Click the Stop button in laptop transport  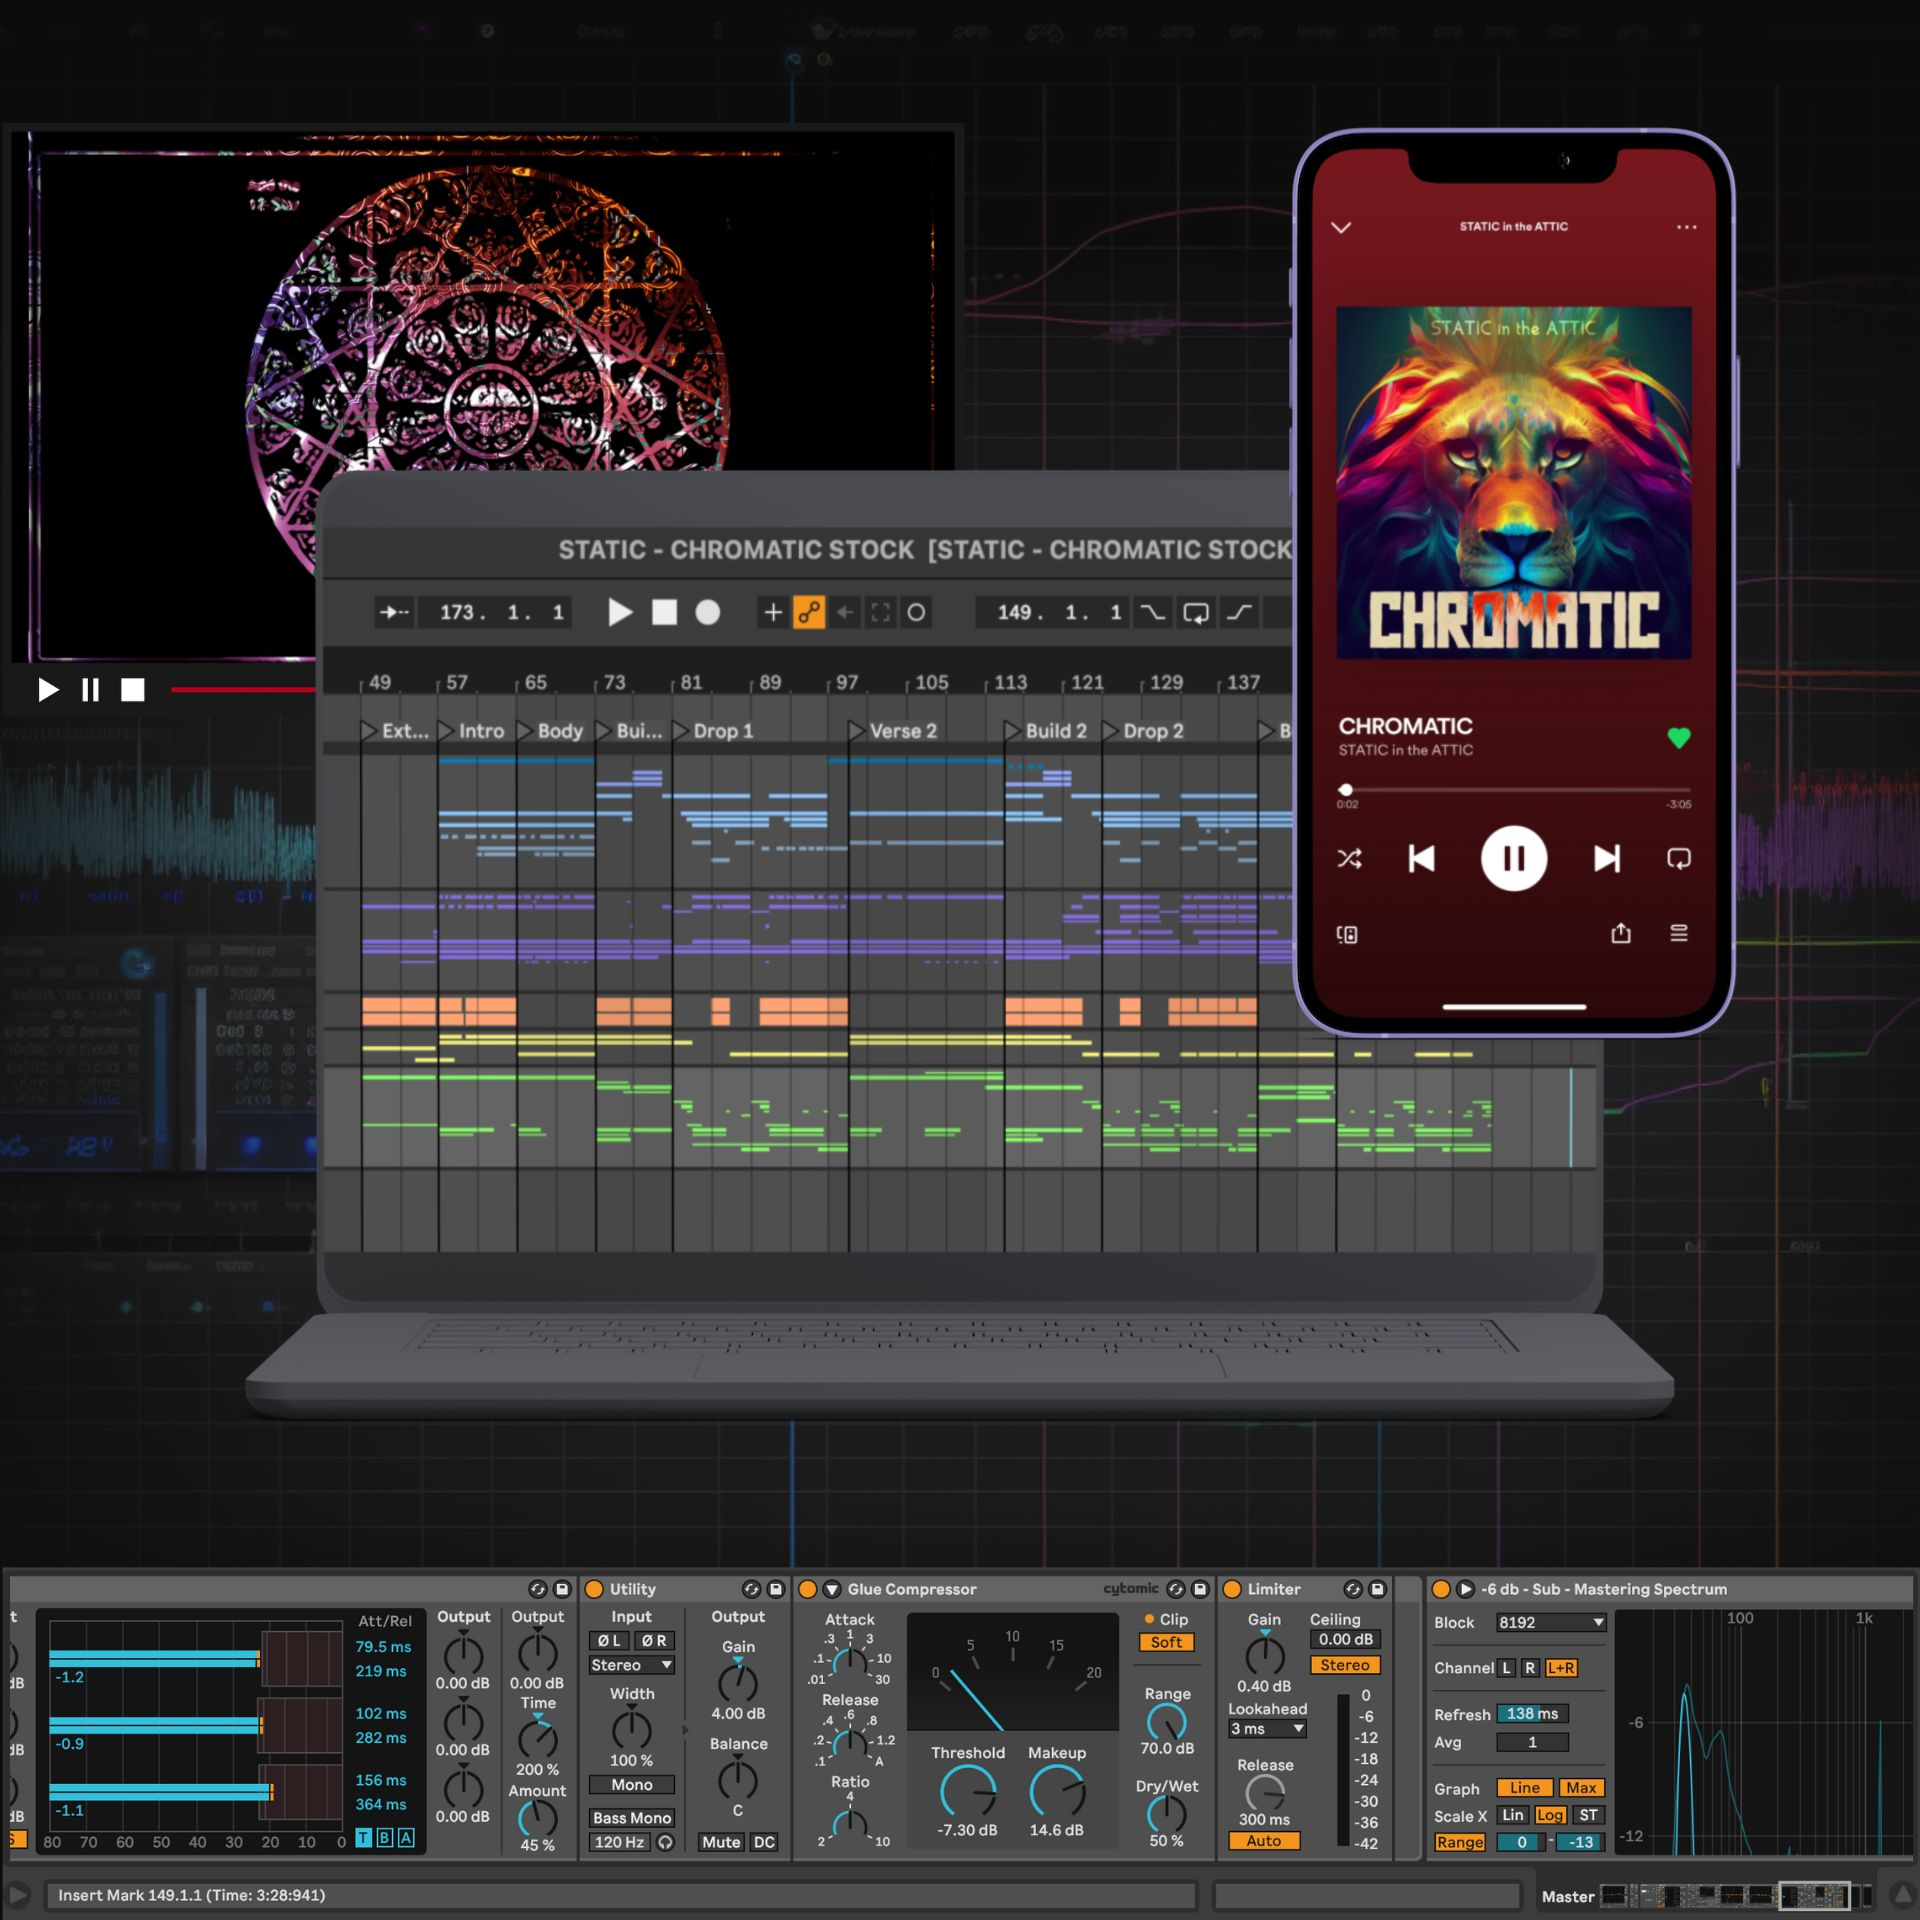click(x=664, y=612)
